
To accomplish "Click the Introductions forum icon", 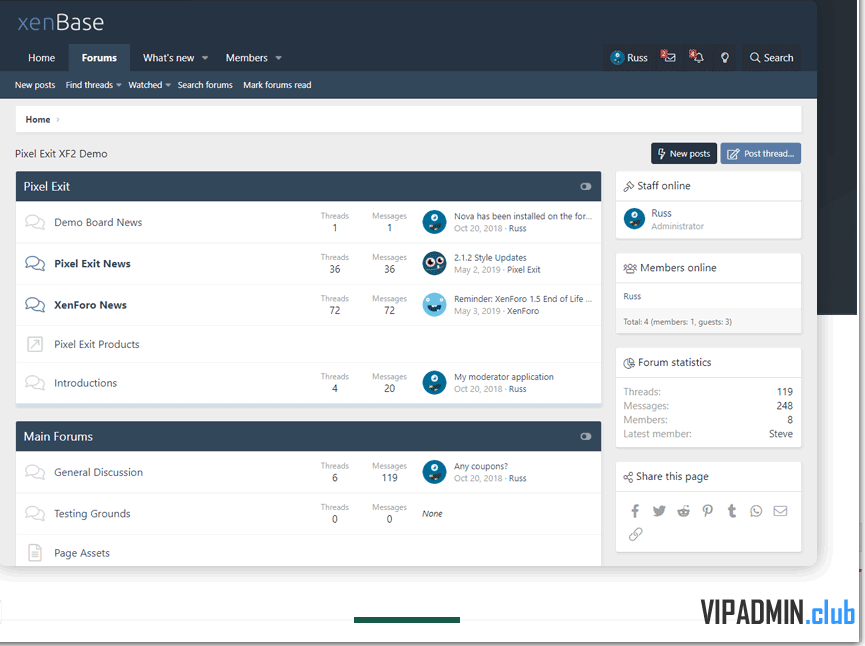I will [35, 383].
